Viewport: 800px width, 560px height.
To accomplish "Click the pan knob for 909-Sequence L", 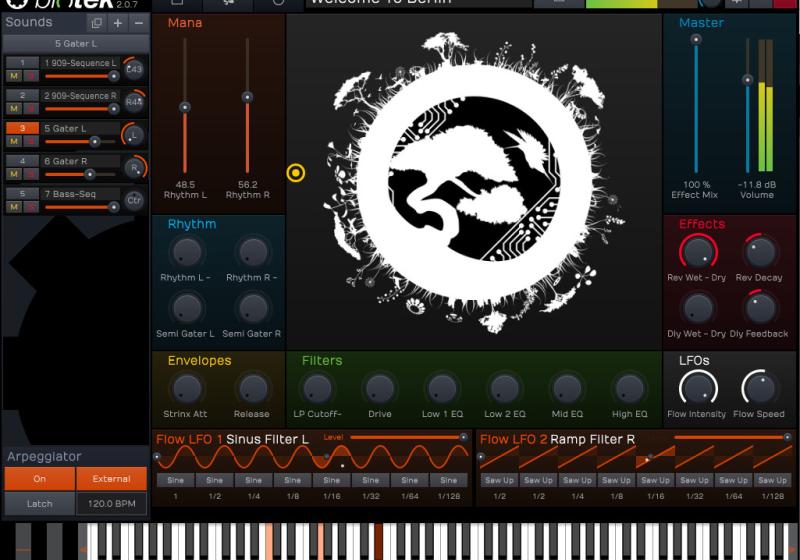I will [134, 69].
